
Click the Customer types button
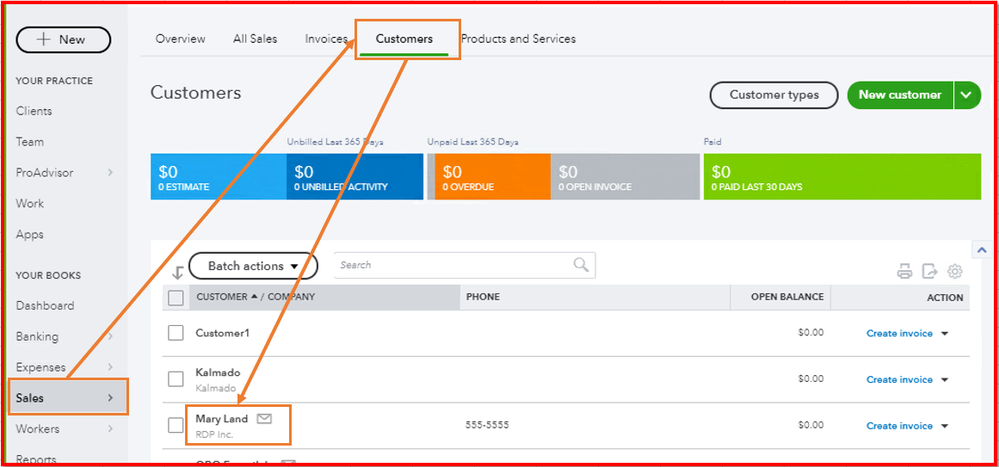774,95
